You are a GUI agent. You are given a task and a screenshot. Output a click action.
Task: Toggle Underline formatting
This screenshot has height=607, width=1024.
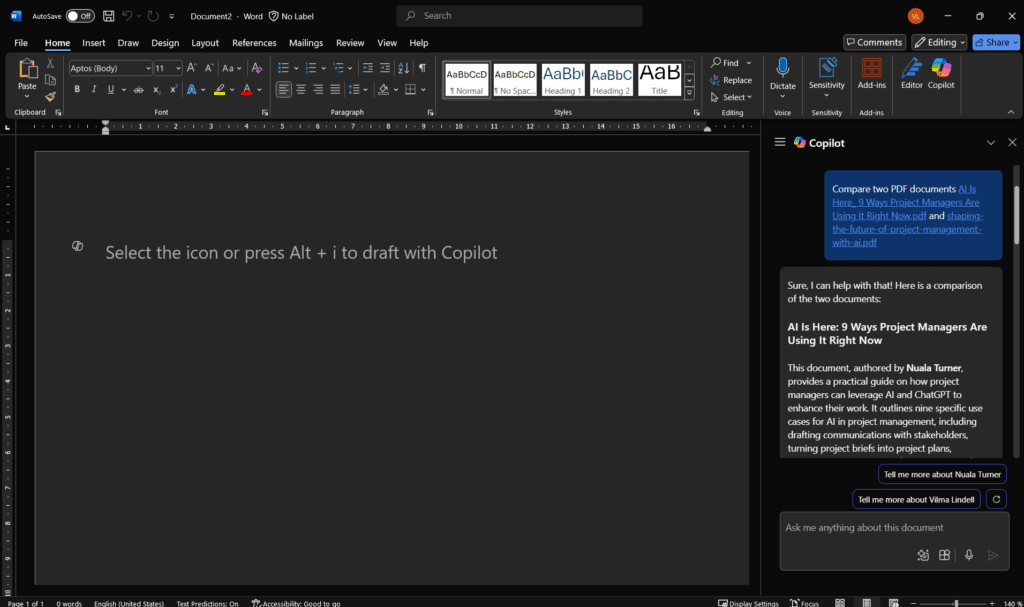pyautogui.click(x=111, y=90)
